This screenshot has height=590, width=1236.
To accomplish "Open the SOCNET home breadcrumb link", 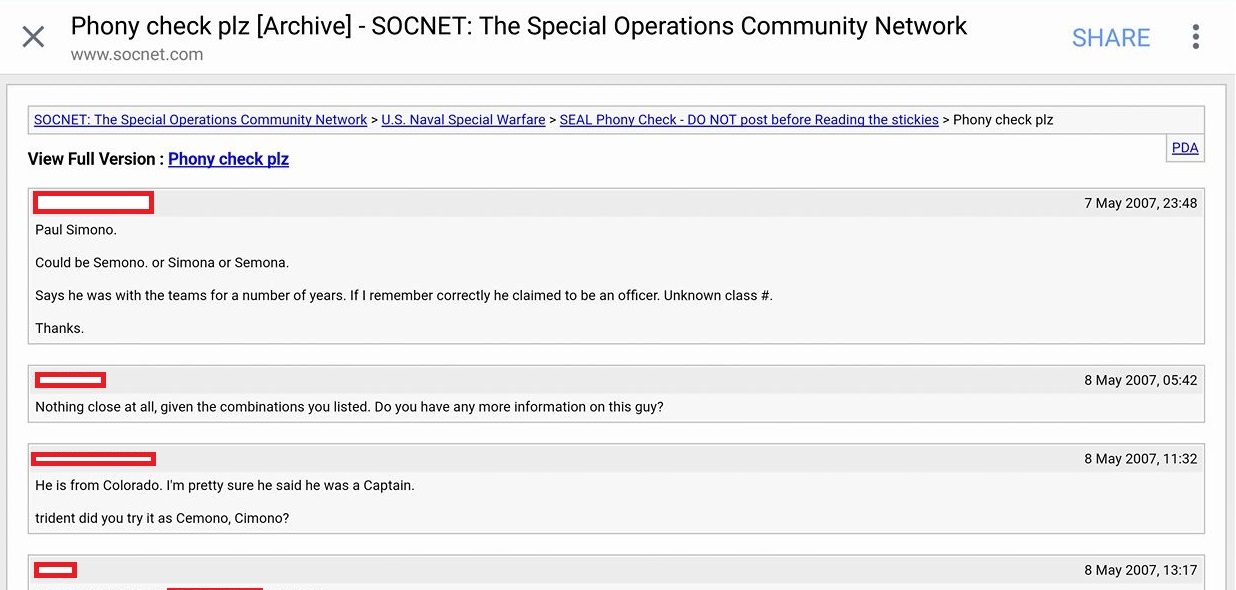I will pyautogui.click(x=200, y=120).
